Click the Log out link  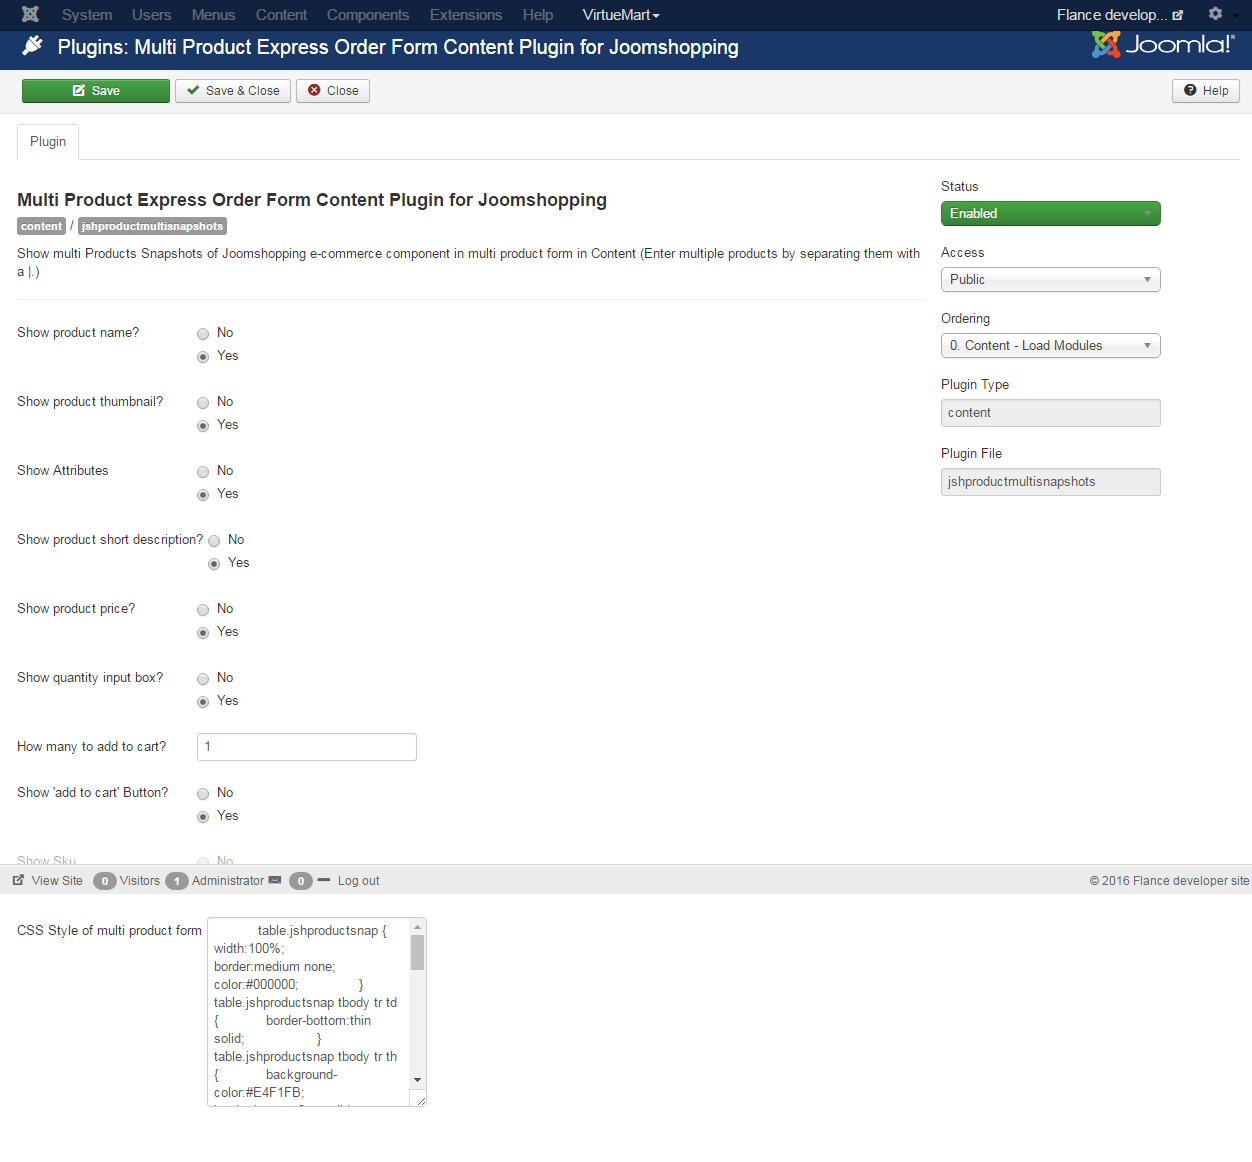click(358, 881)
